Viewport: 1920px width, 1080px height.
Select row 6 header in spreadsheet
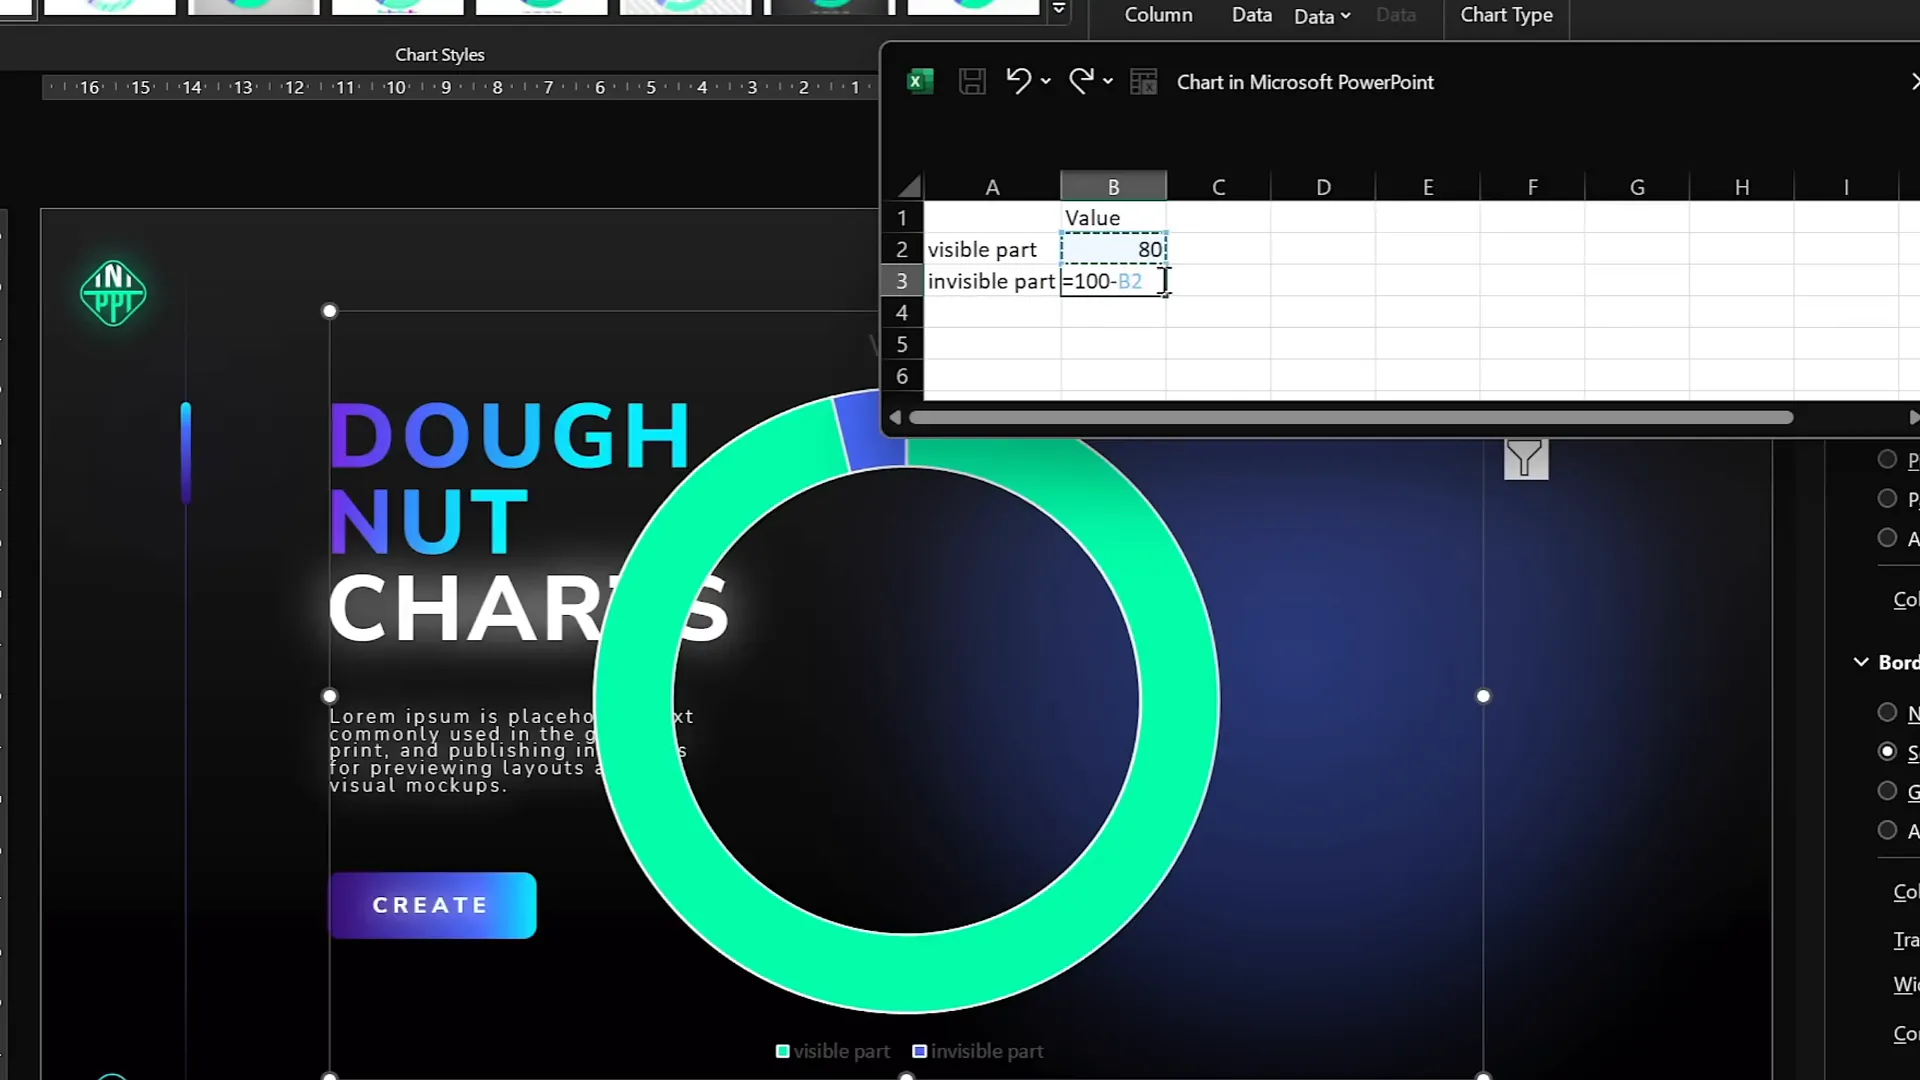pyautogui.click(x=902, y=376)
